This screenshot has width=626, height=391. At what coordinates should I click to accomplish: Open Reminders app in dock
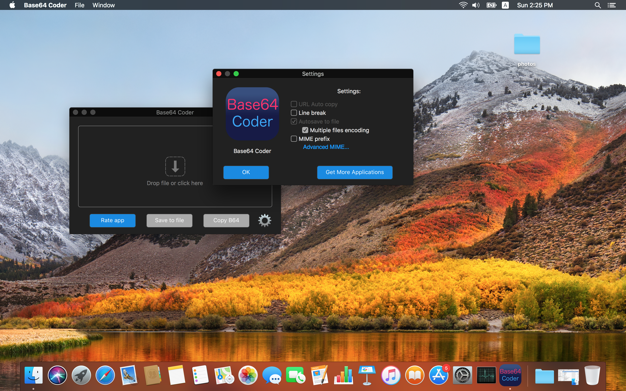point(200,375)
